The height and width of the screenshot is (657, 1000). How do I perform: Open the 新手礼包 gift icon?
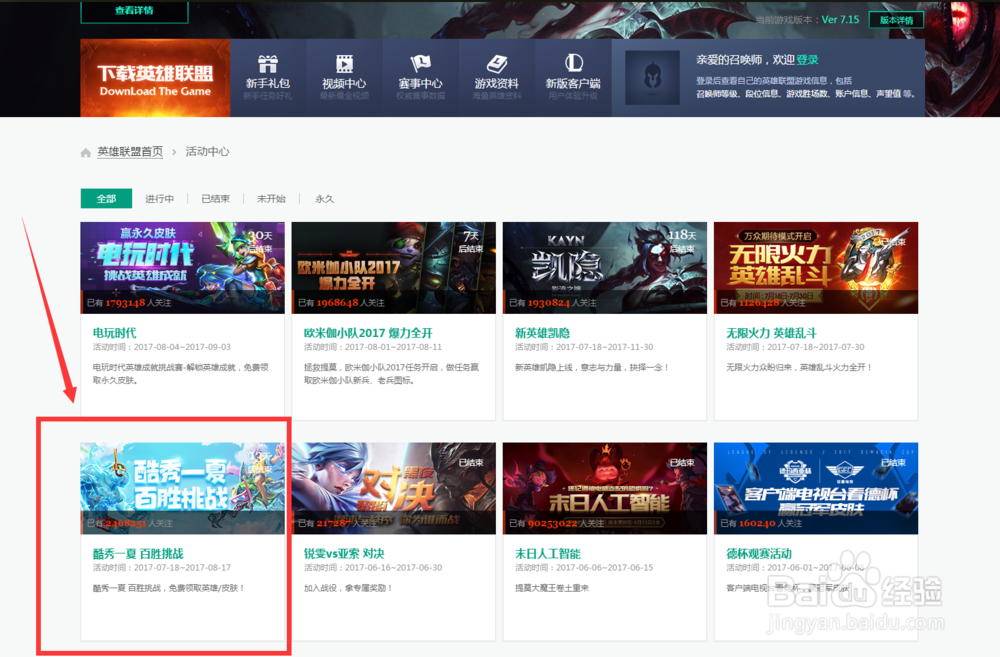(268, 64)
